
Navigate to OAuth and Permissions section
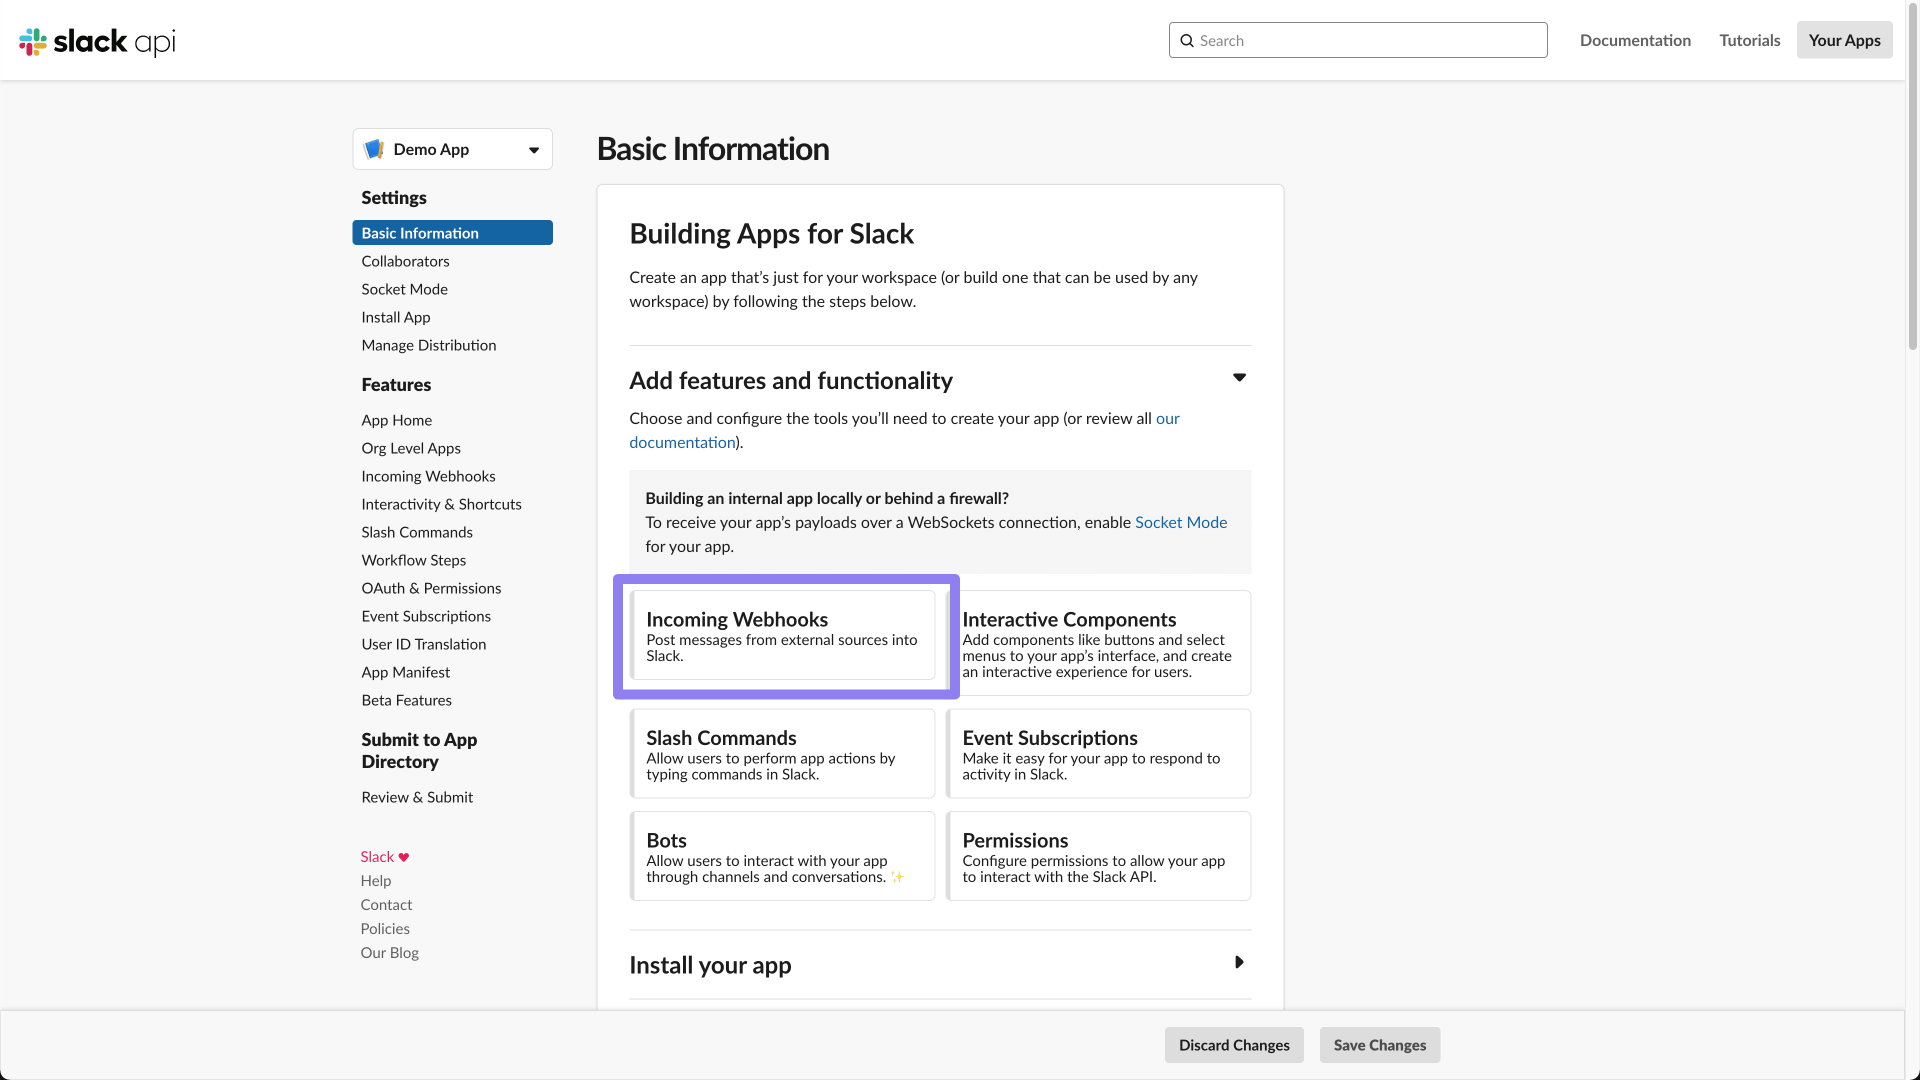click(x=431, y=587)
